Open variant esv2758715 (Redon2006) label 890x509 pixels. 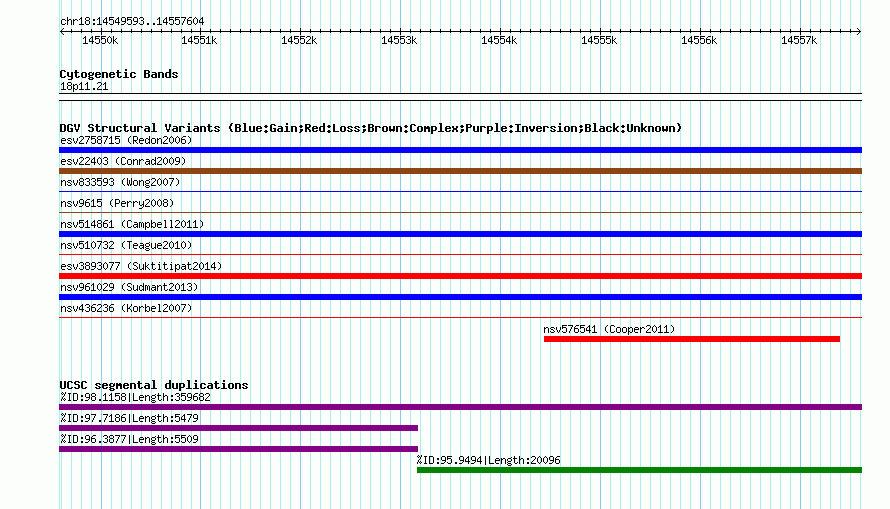point(126,140)
